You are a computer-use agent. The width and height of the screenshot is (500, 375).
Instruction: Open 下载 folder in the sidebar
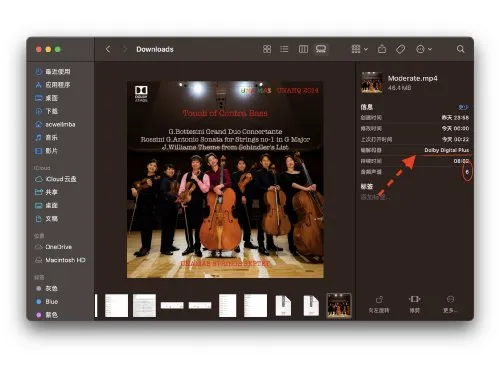click(47, 111)
